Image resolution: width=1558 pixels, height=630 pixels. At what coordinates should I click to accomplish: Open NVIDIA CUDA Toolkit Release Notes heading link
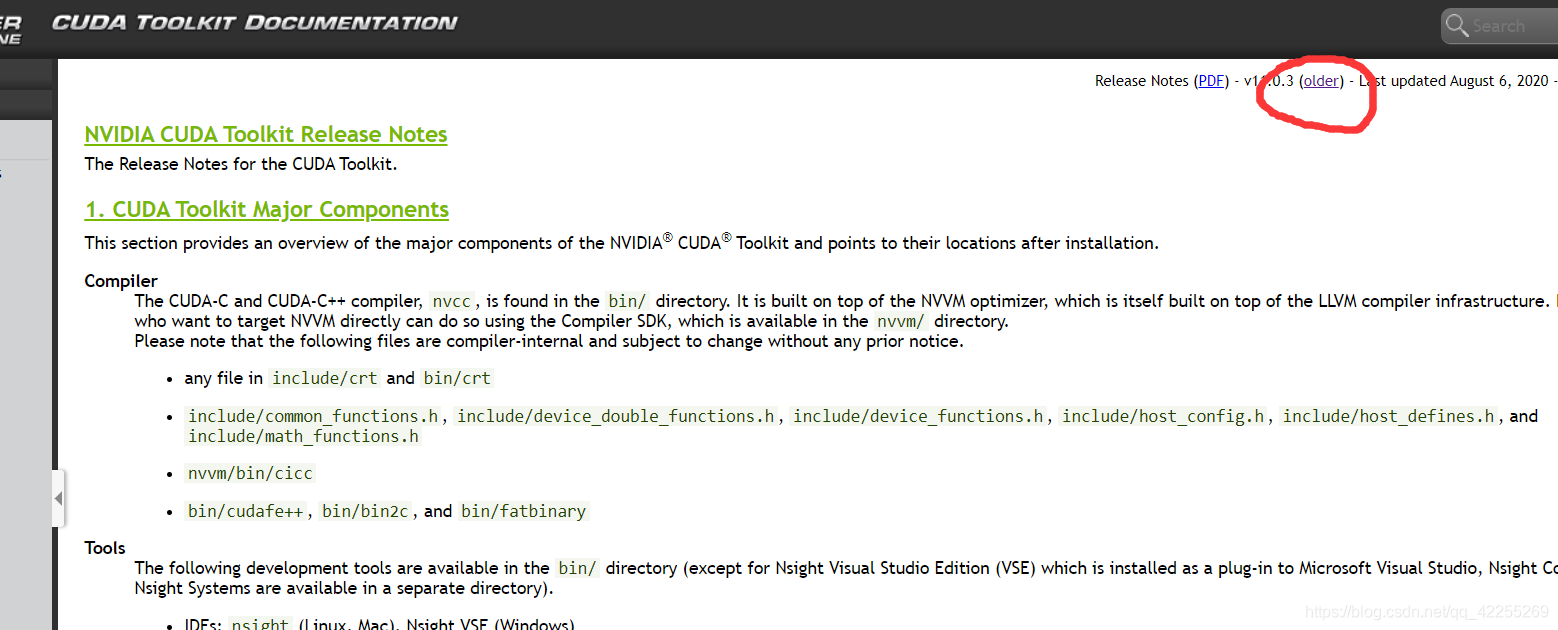click(266, 134)
